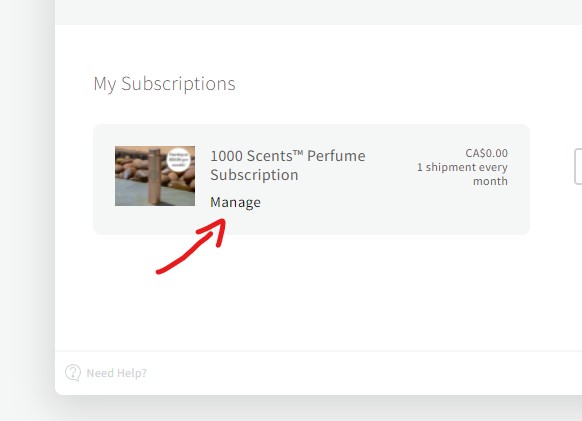Click the red arrow annotation

192,246
